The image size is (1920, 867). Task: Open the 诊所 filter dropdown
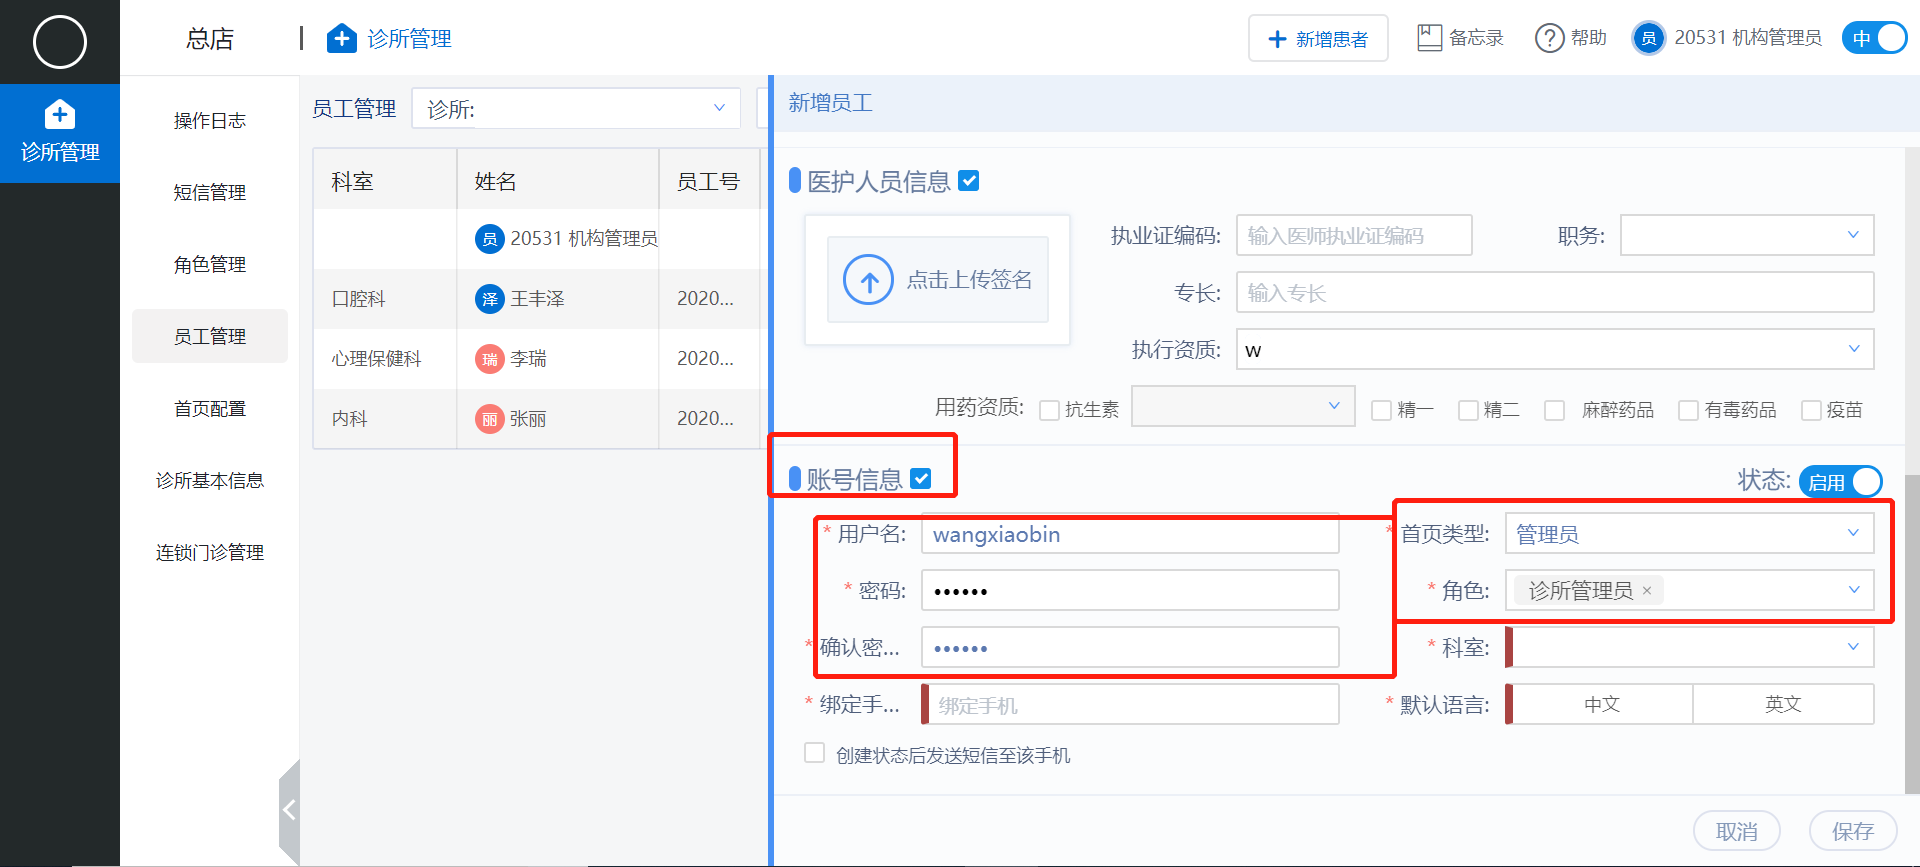(x=576, y=108)
